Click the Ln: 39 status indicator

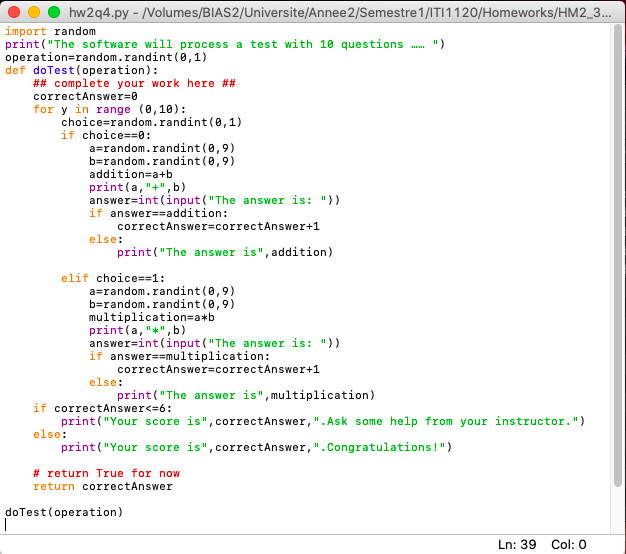click(516, 544)
